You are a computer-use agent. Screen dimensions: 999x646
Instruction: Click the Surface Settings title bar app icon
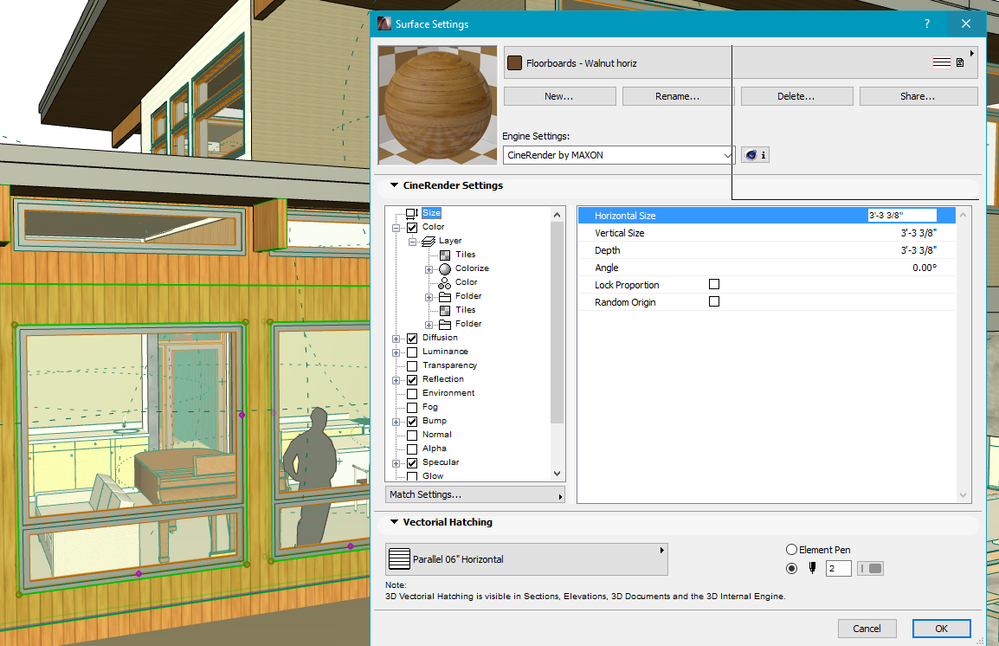(x=384, y=24)
